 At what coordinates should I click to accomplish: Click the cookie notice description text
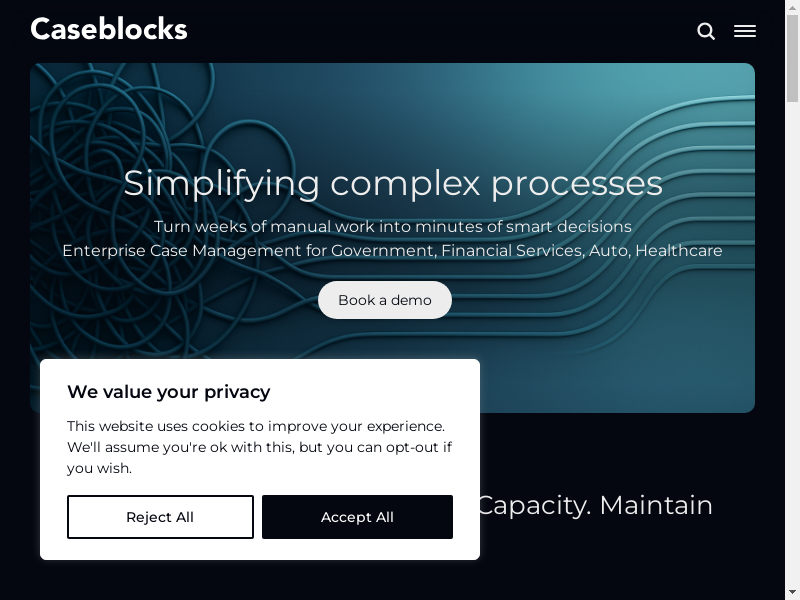coord(259,447)
